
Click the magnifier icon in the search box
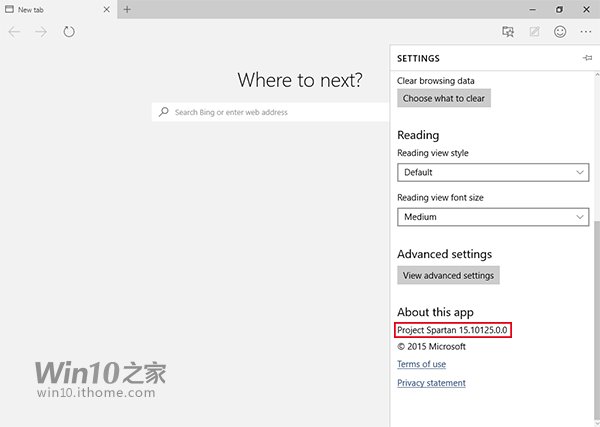164,112
